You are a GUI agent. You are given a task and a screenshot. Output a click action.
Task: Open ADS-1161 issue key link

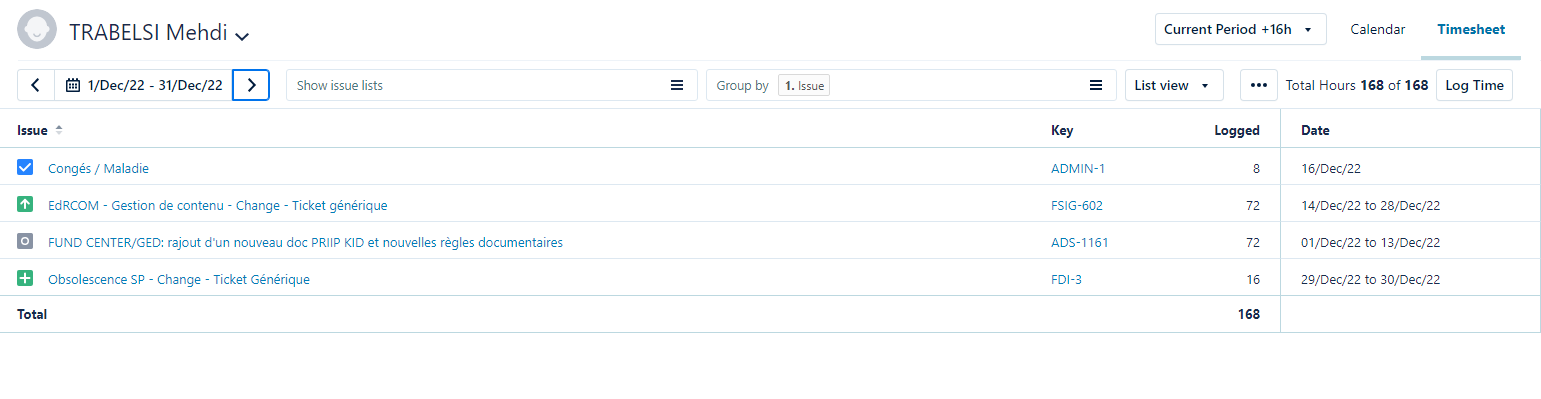[x=1079, y=242]
